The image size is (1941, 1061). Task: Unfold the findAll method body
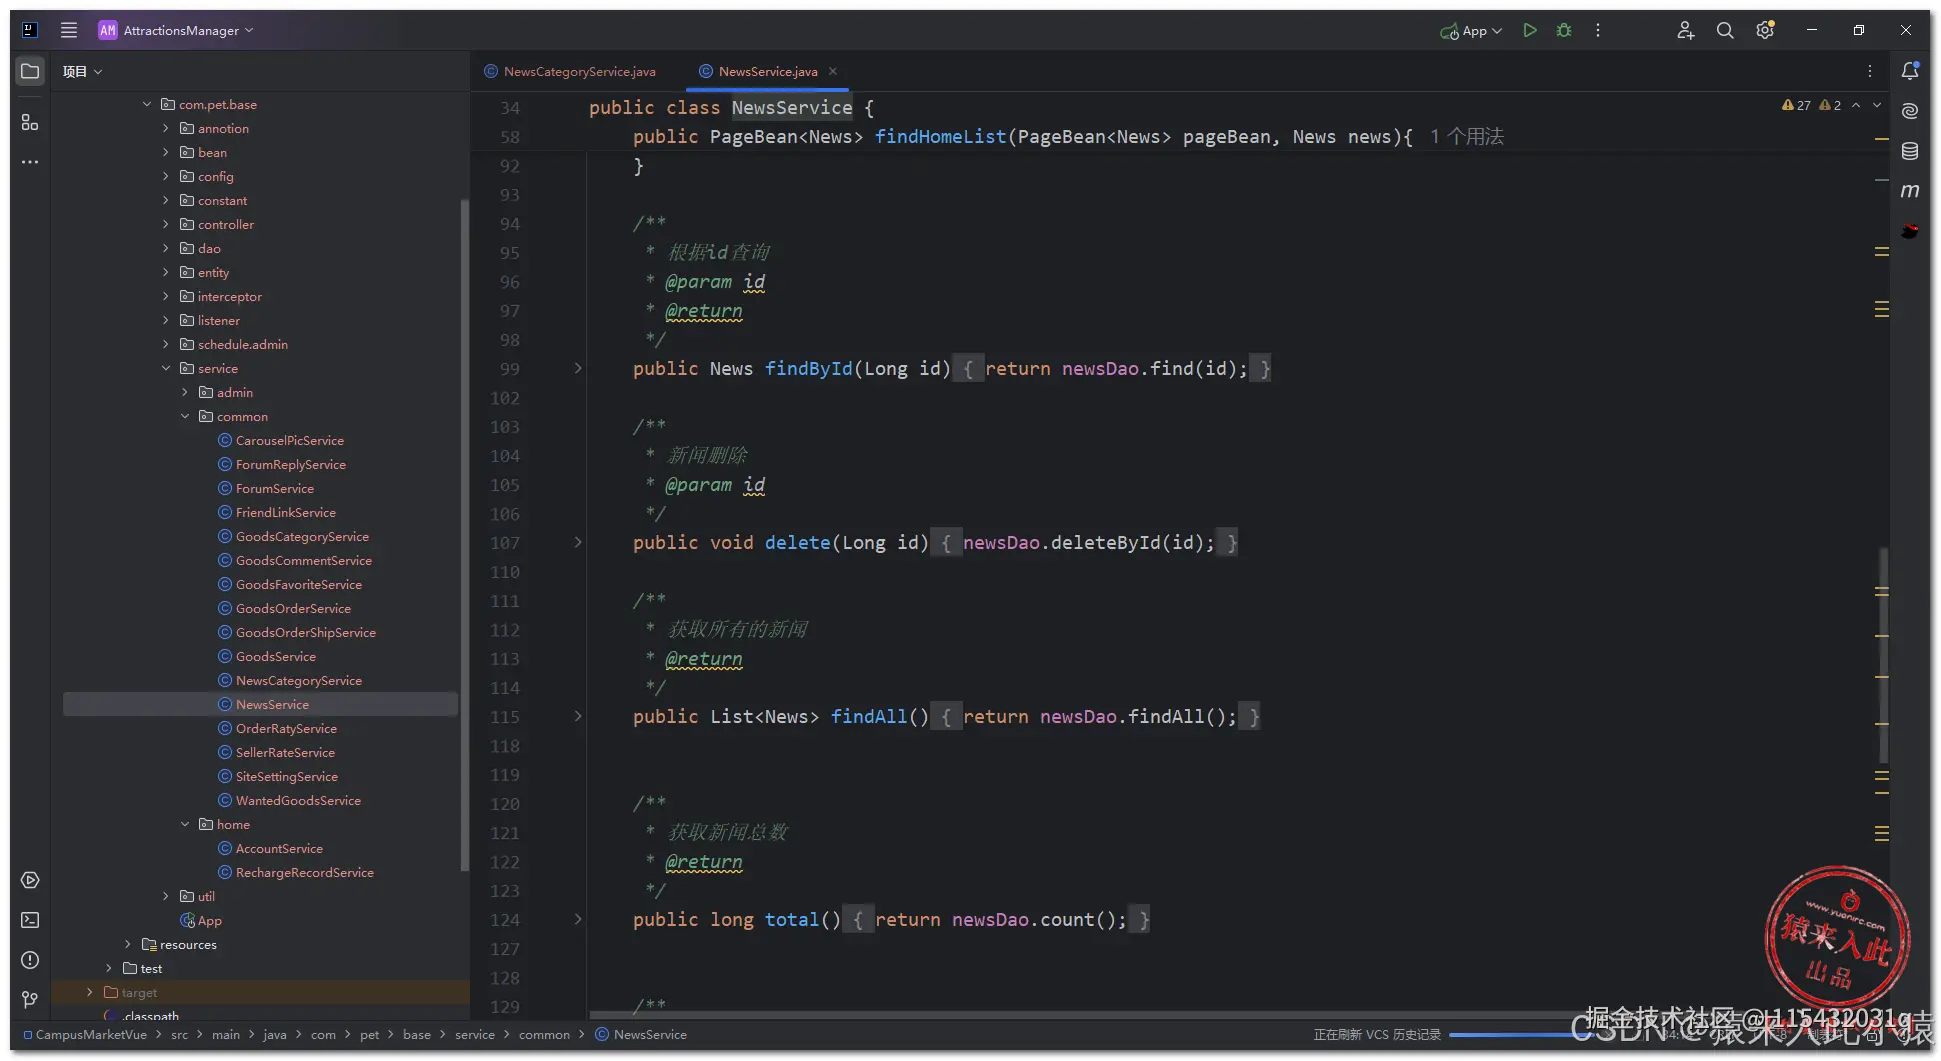(578, 716)
